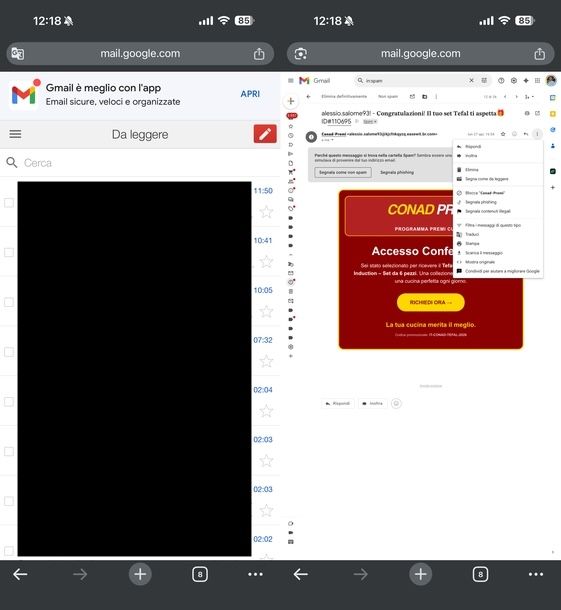Select checkbox of the 11:50 email
Image resolution: width=561 pixels, height=610 pixels.
[x=9, y=203]
